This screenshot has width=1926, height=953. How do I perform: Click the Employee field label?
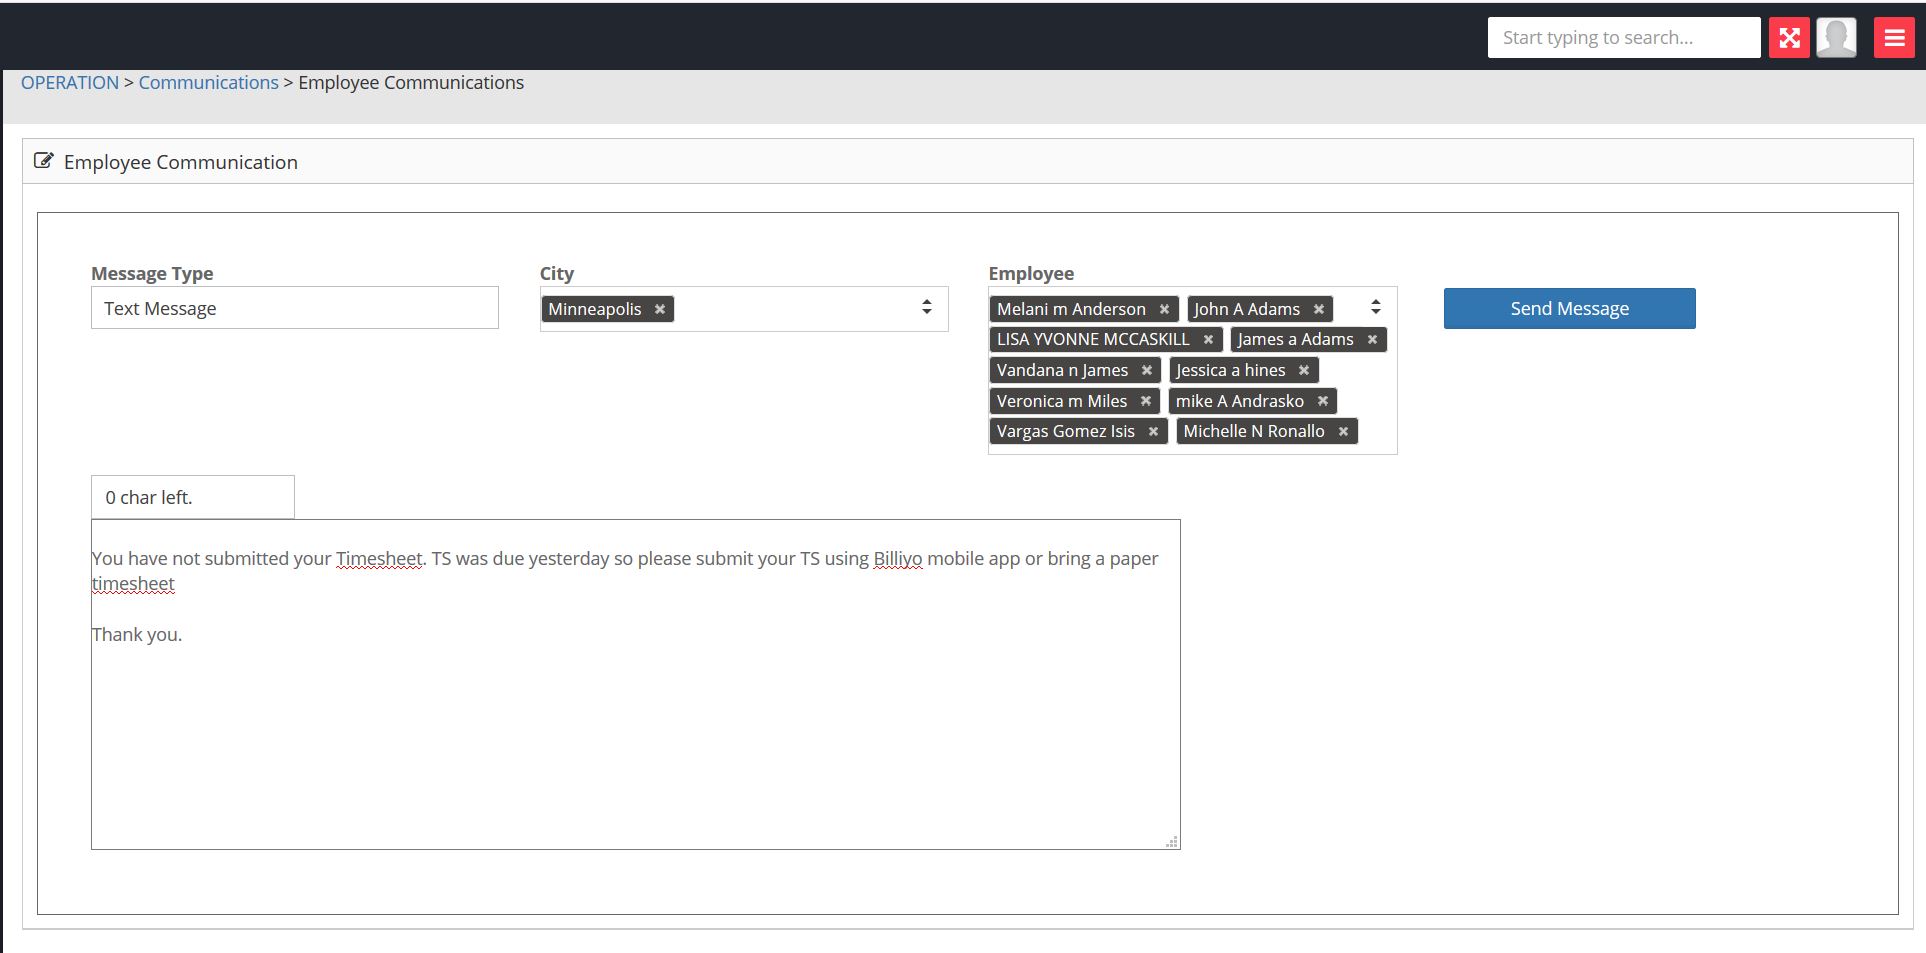click(1031, 273)
